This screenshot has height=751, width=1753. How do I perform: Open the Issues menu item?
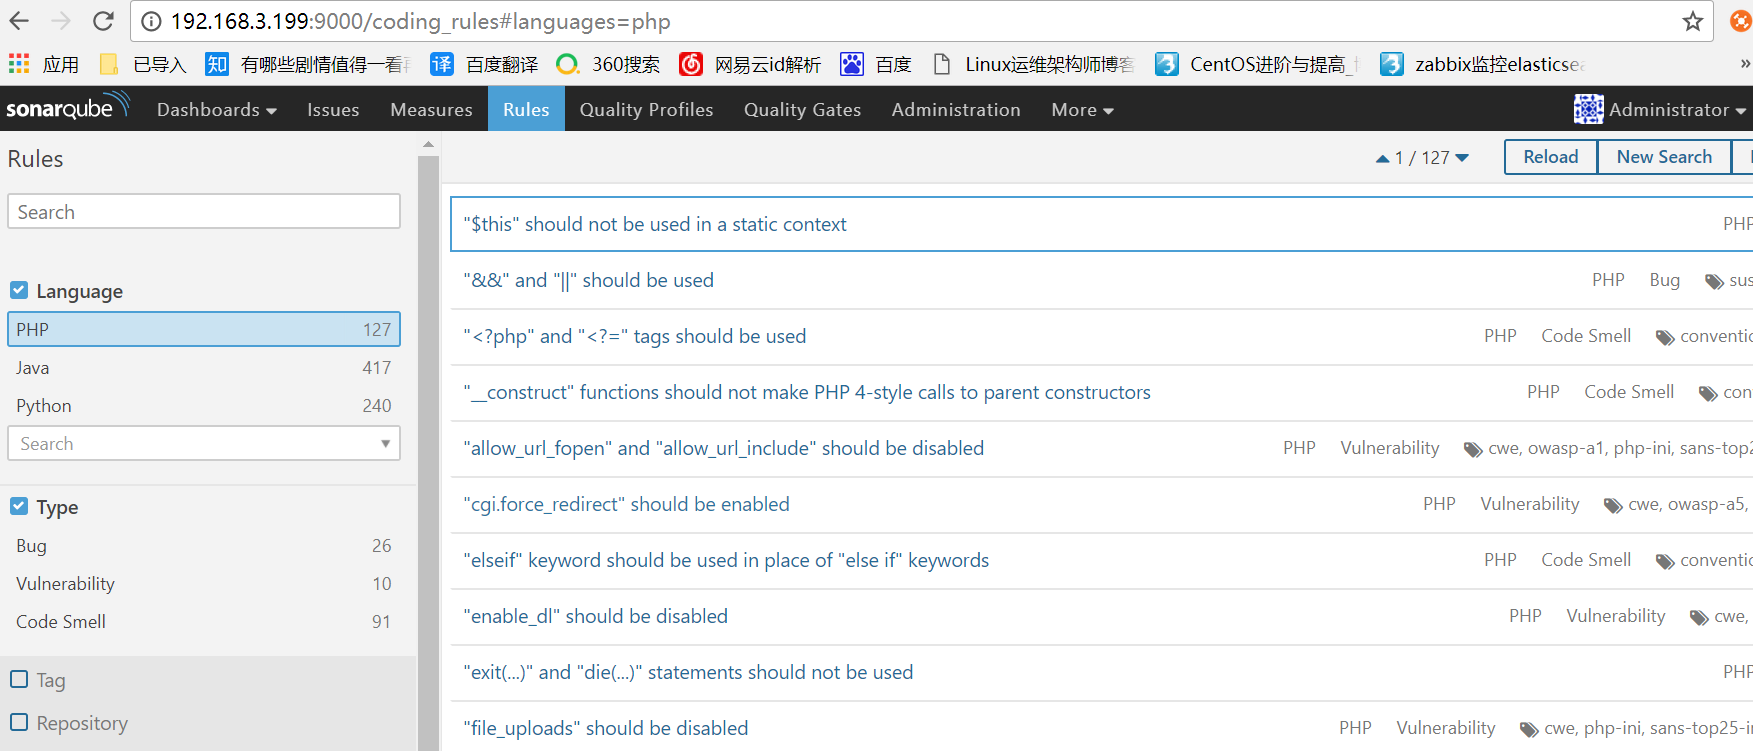coord(333,109)
